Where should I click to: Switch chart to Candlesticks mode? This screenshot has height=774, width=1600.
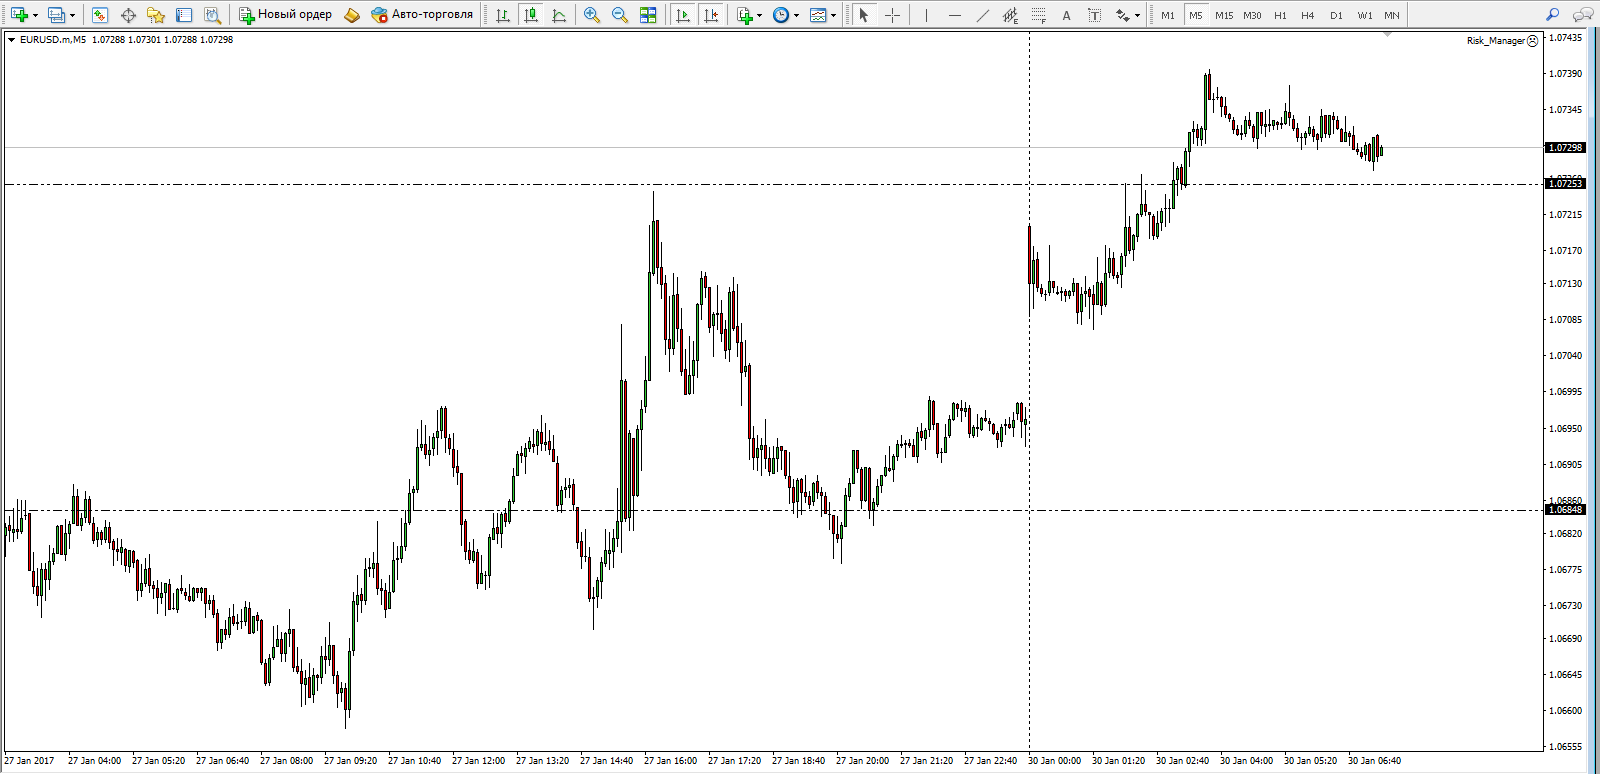click(531, 15)
